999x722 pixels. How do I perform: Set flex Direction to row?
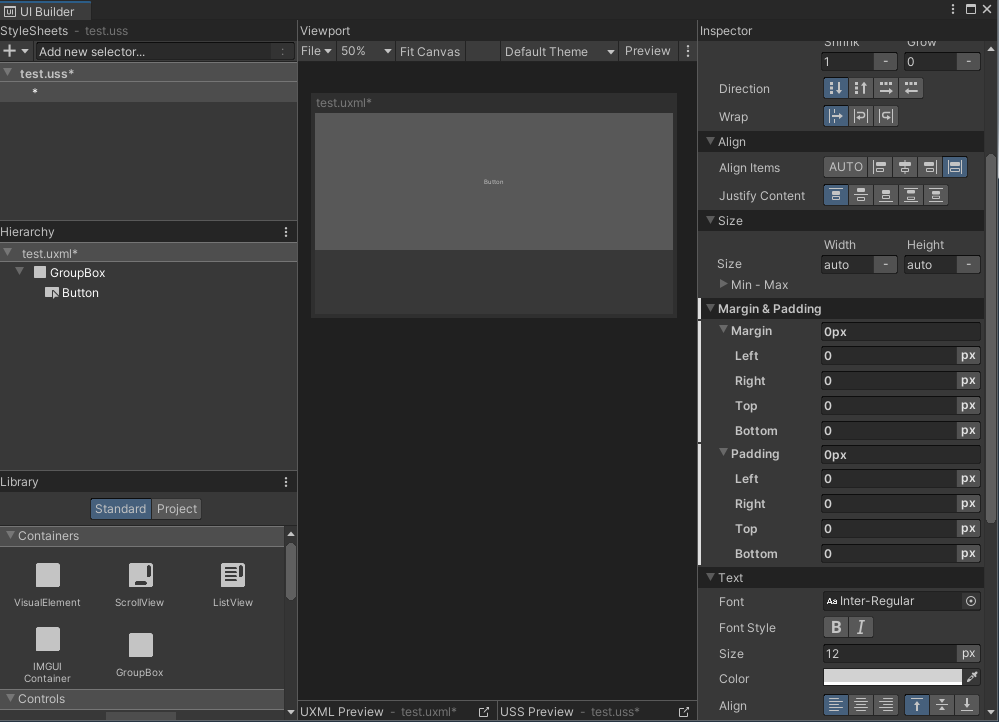(x=886, y=88)
